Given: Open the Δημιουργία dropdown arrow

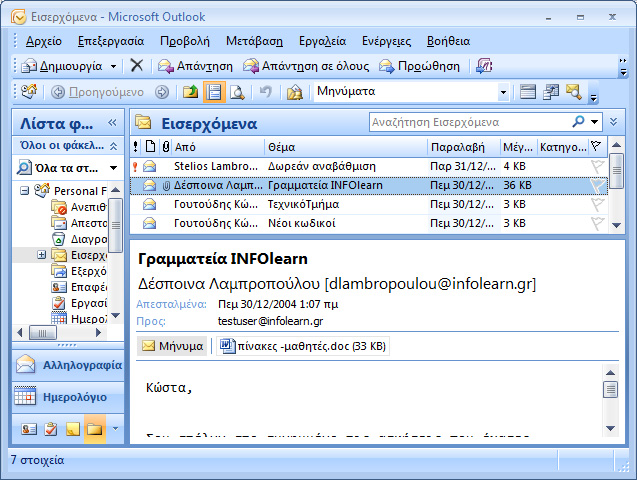Looking at the screenshot, I should pos(113,66).
